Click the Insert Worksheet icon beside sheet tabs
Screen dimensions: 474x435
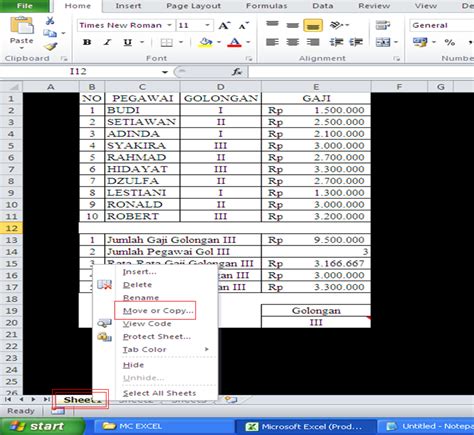[231, 400]
